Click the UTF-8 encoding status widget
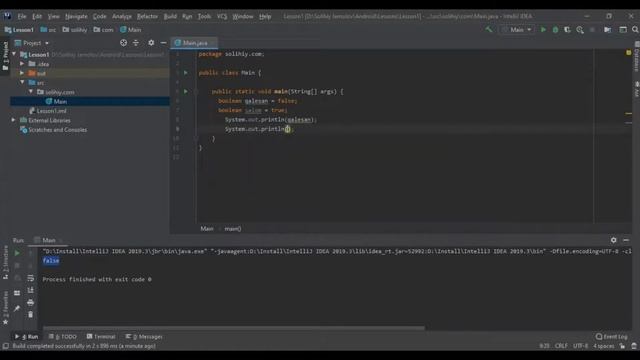 [x=580, y=346]
